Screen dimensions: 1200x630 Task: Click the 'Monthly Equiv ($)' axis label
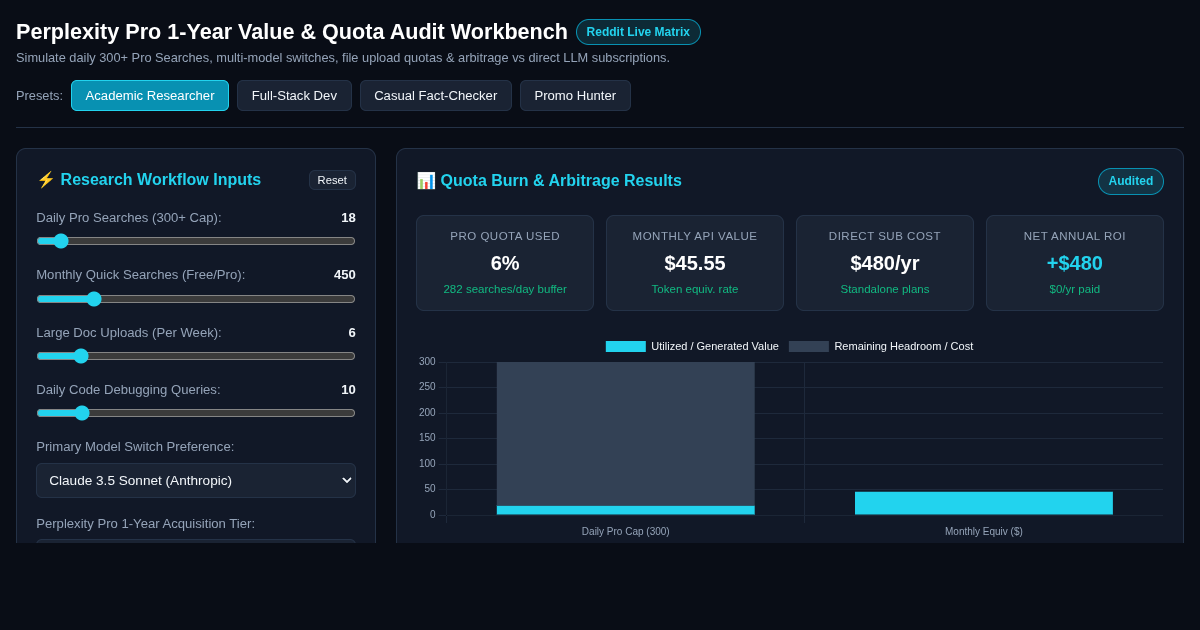click(x=984, y=531)
